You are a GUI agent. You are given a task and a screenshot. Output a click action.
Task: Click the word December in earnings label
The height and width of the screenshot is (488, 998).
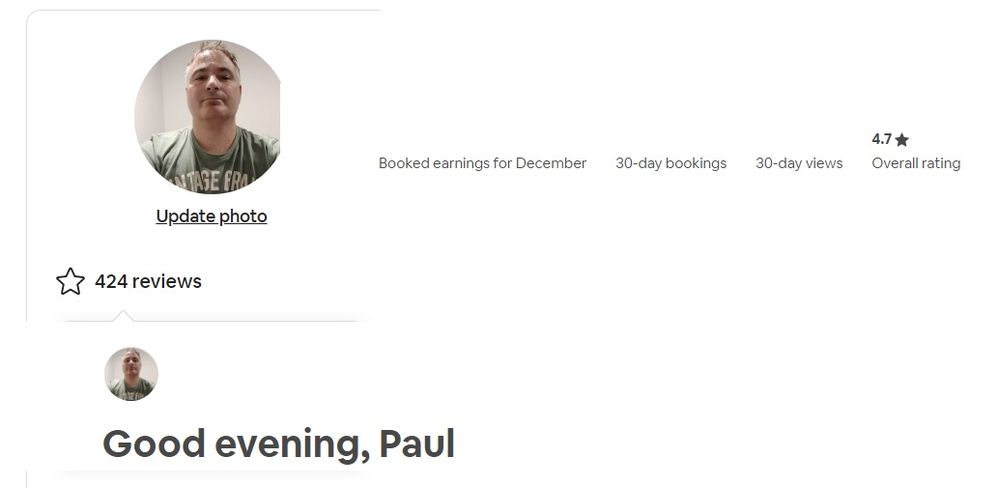pyautogui.click(x=551, y=163)
